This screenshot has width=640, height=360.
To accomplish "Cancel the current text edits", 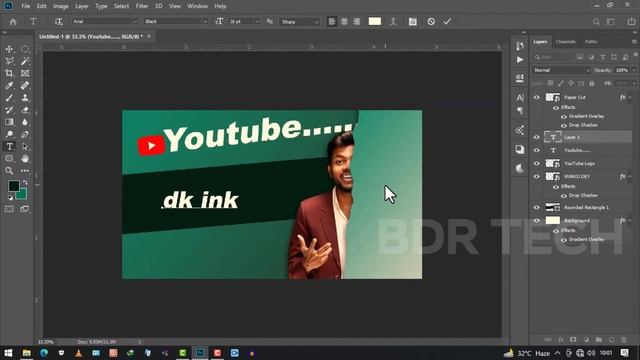I will coord(431,22).
